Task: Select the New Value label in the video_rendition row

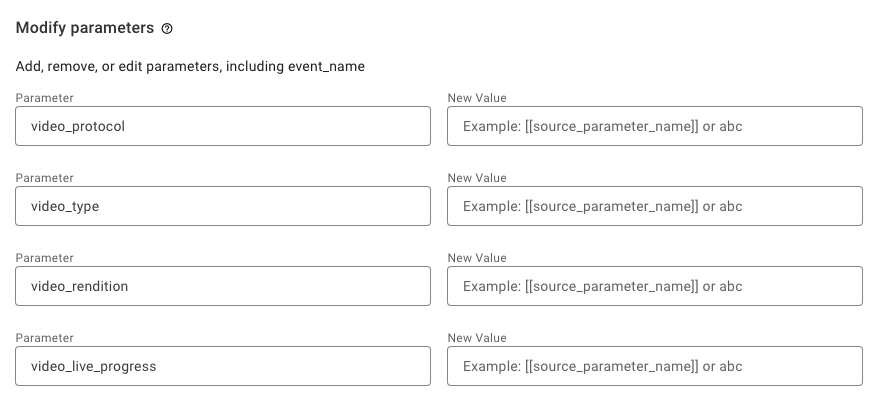Action: click(477, 258)
